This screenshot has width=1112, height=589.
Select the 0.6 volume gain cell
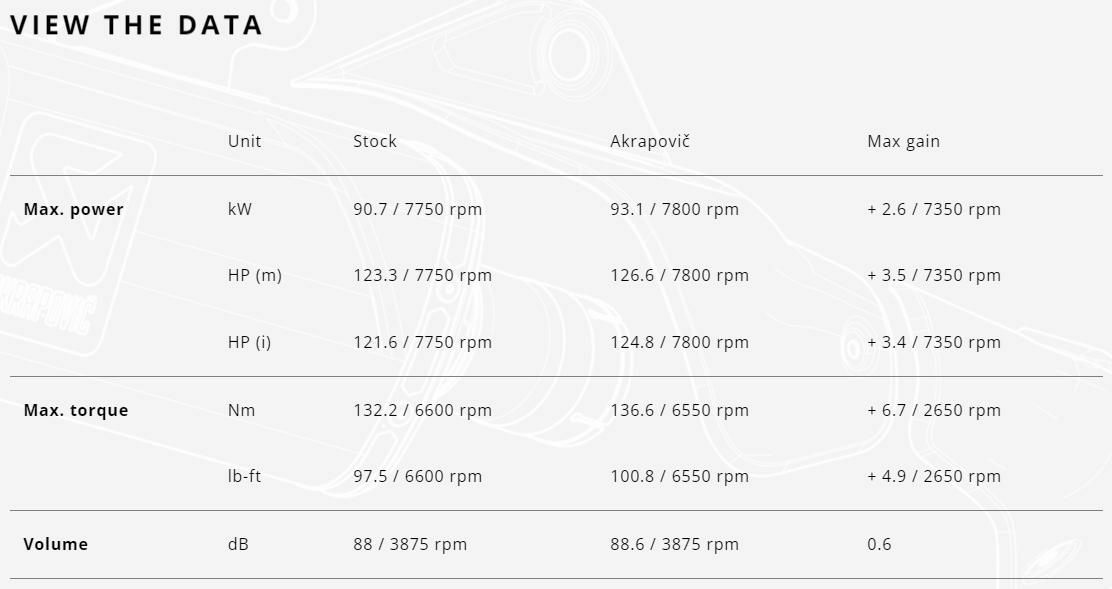pyautogui.click(x=879, y=544)
